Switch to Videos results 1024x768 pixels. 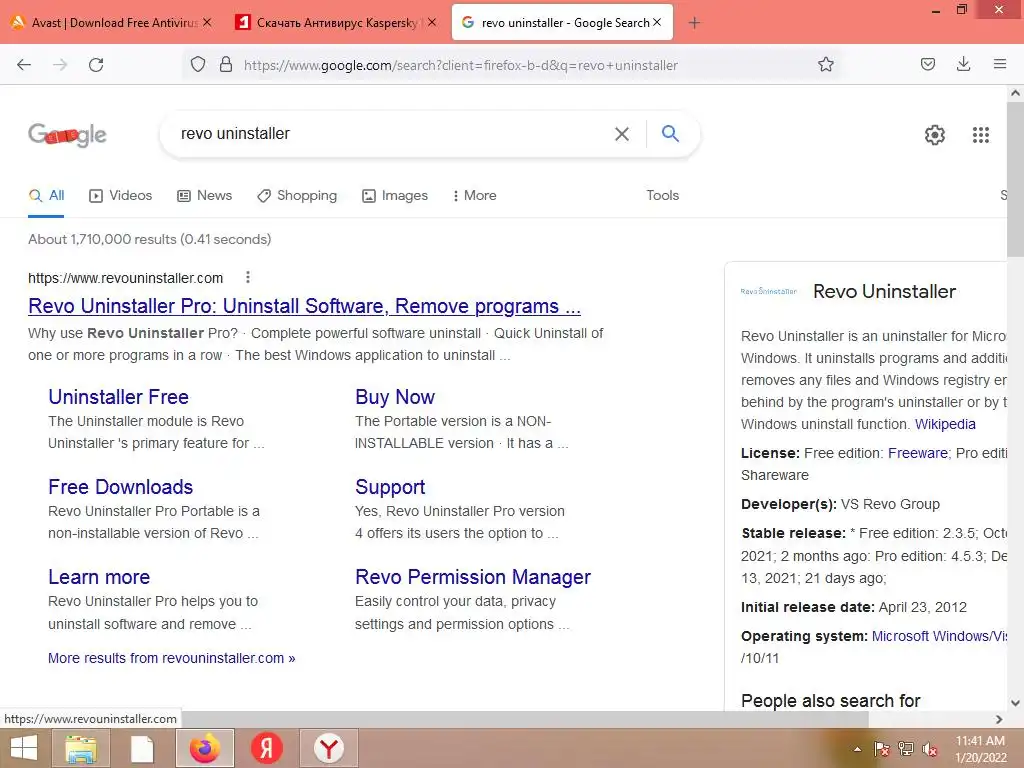pyautogui.click(x=121, y=195)
